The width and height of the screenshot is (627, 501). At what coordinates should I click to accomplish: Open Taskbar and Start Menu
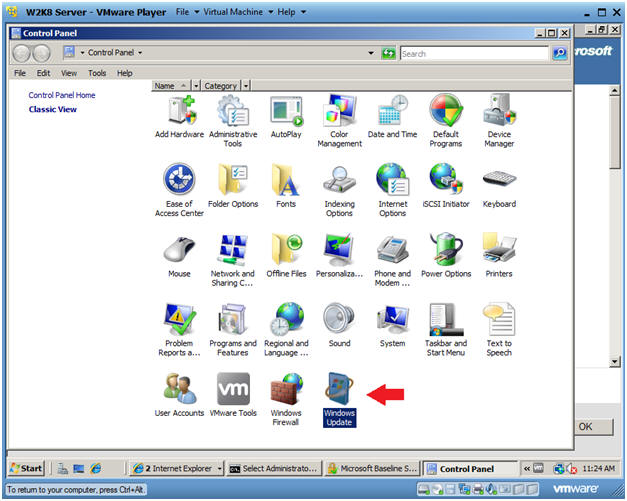[446, 329]
